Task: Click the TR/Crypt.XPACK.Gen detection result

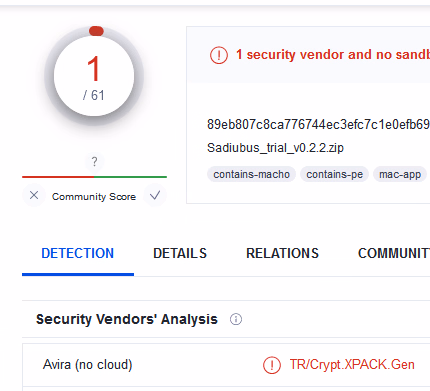Action: (352, 365)
